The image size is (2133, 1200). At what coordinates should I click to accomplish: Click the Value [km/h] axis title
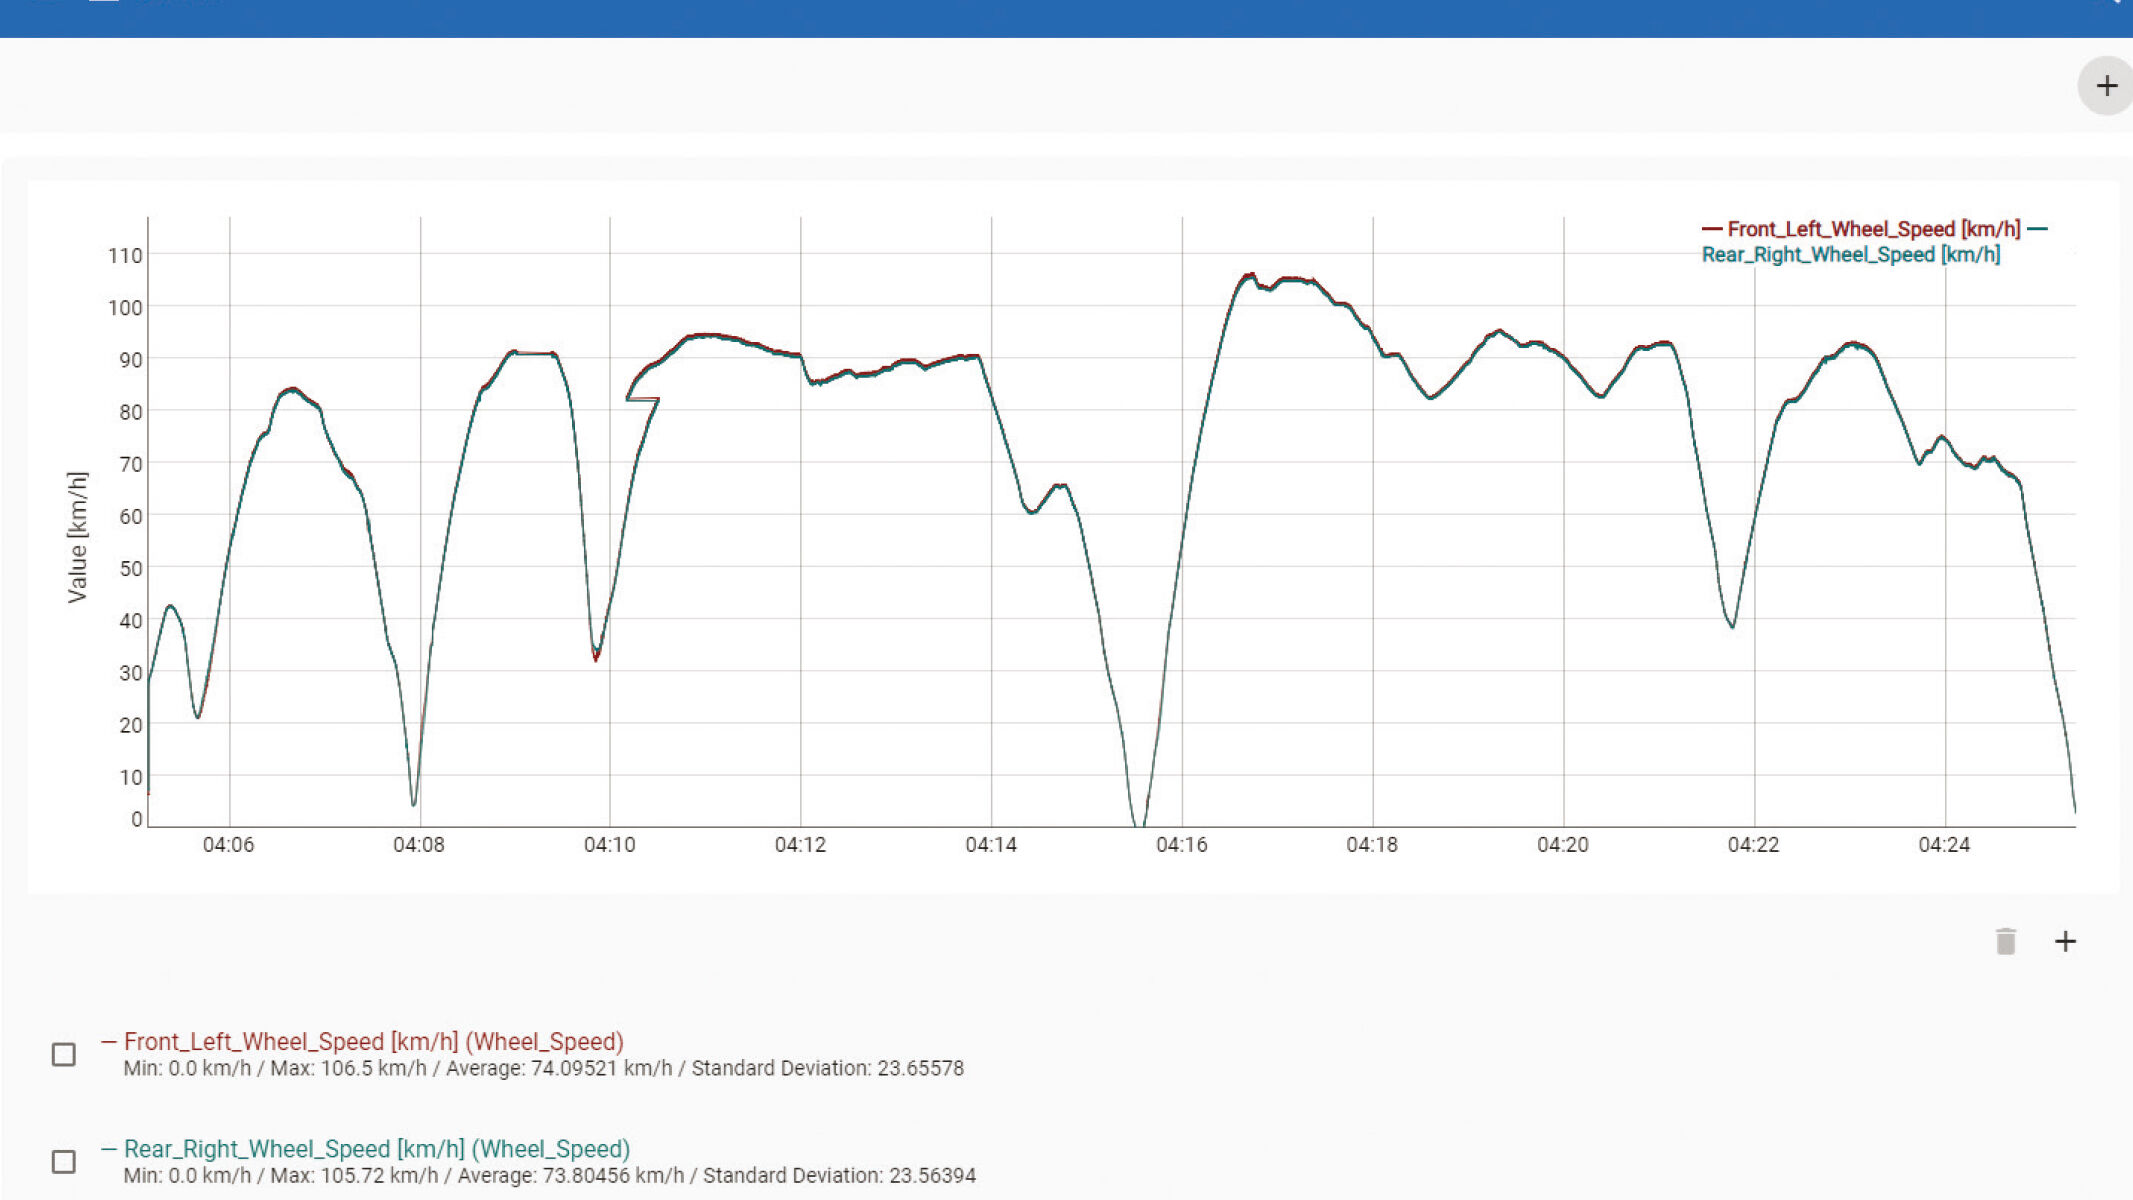[x=77, y=537]
